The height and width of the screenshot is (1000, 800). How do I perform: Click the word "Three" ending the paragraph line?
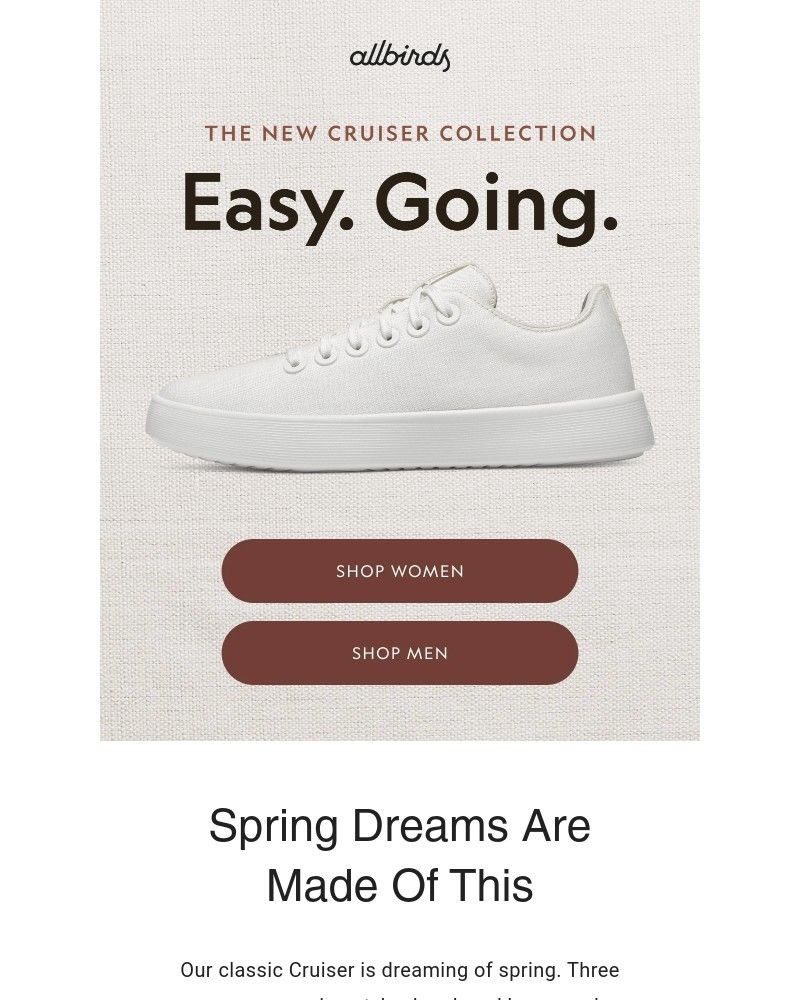pyautogui.click(x=593, y=970)
